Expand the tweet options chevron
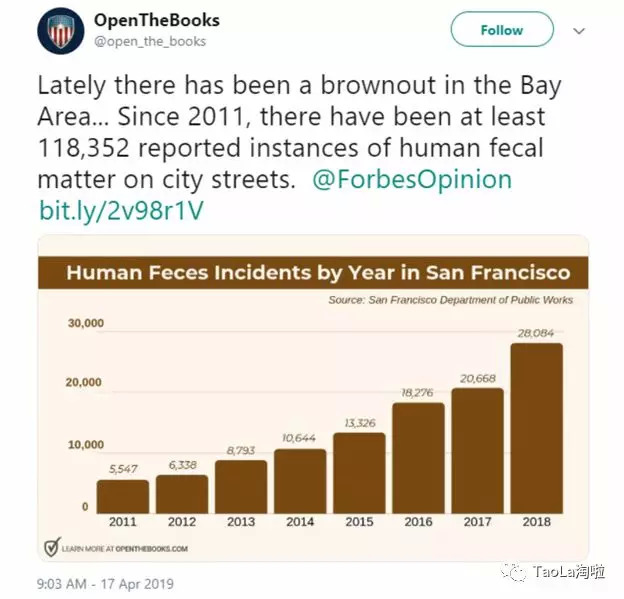624x599 pixels. pyautogui.click(x=578, y=31)
